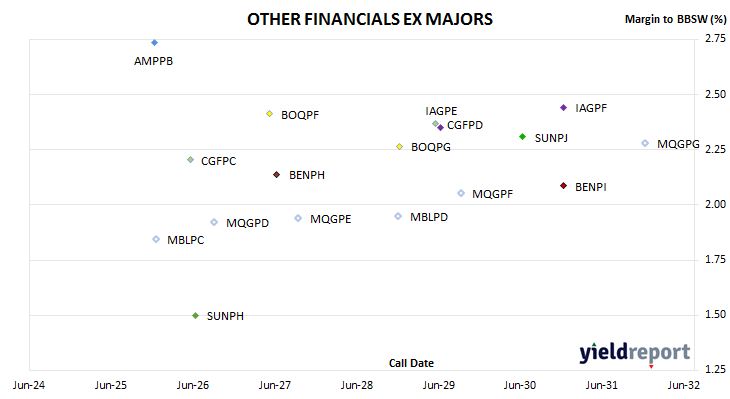
Task: Select the IAGPF purple diamond marker
Action: pos(563,108)
